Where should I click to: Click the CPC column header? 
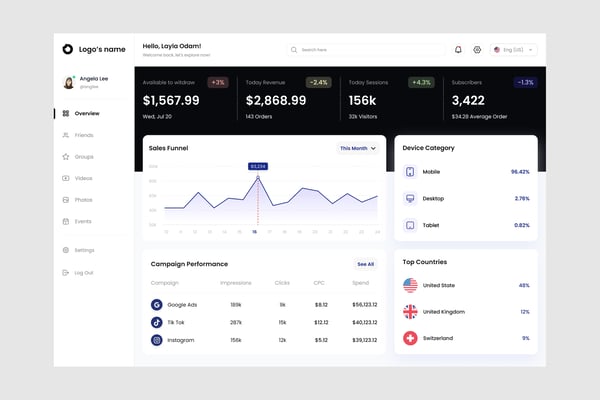319,283
